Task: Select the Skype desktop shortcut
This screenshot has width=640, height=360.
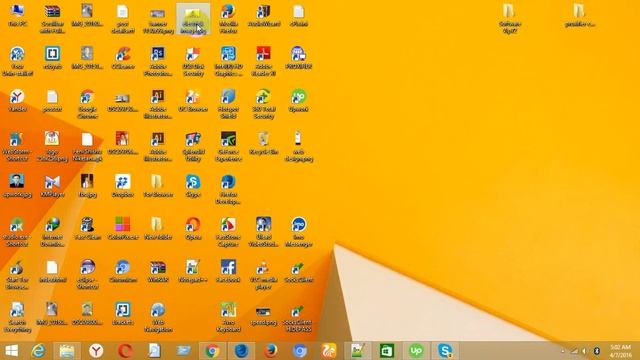Action: pos(193,186)
